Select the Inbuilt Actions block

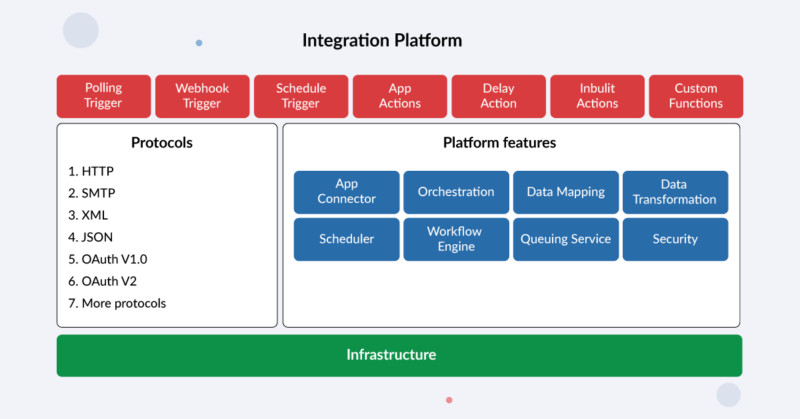coord(597,96)
